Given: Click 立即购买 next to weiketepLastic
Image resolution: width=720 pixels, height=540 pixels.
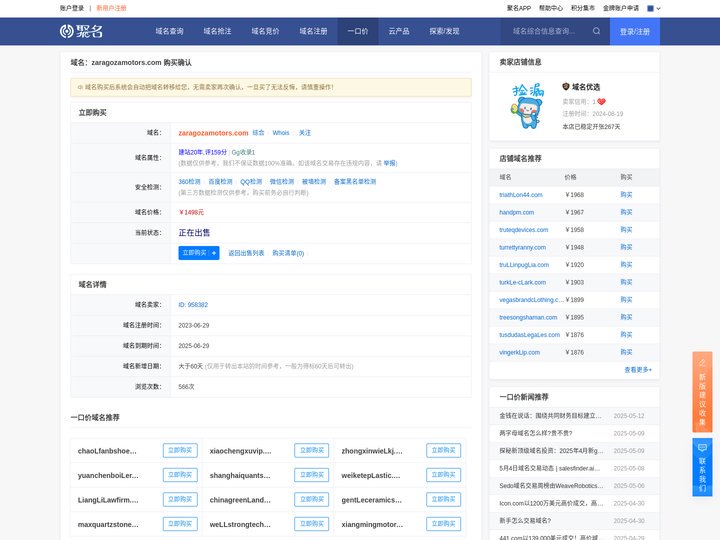Looking at the screenshot, I should tap(444, 475).
